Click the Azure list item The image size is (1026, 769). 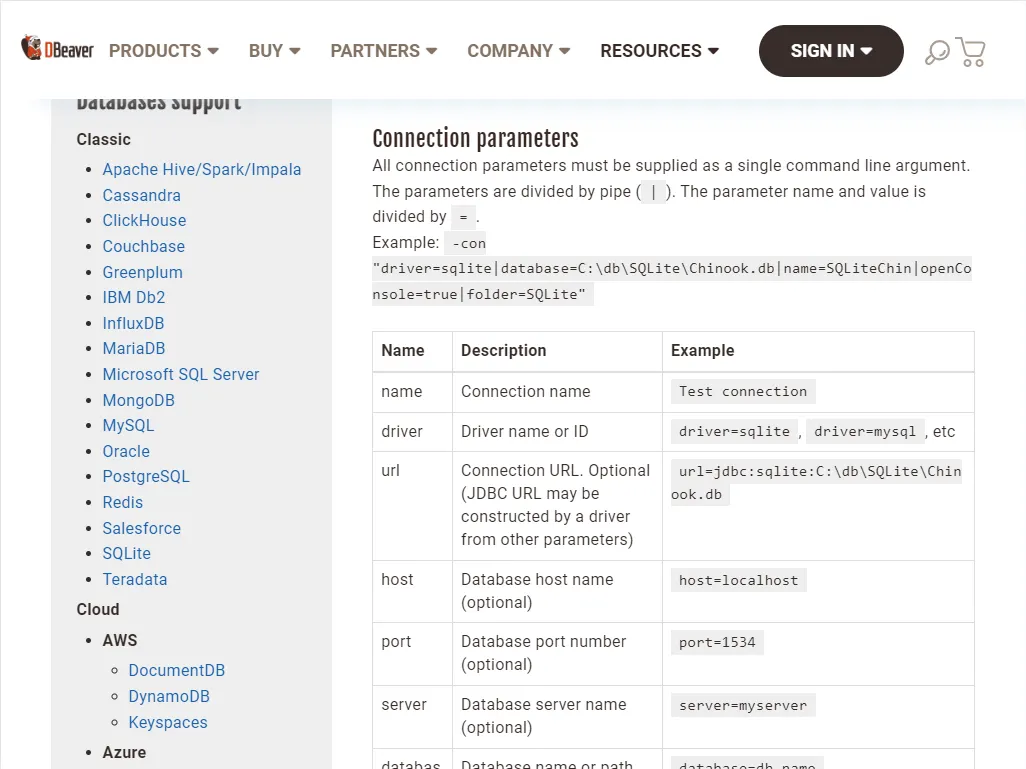[124, 753]
